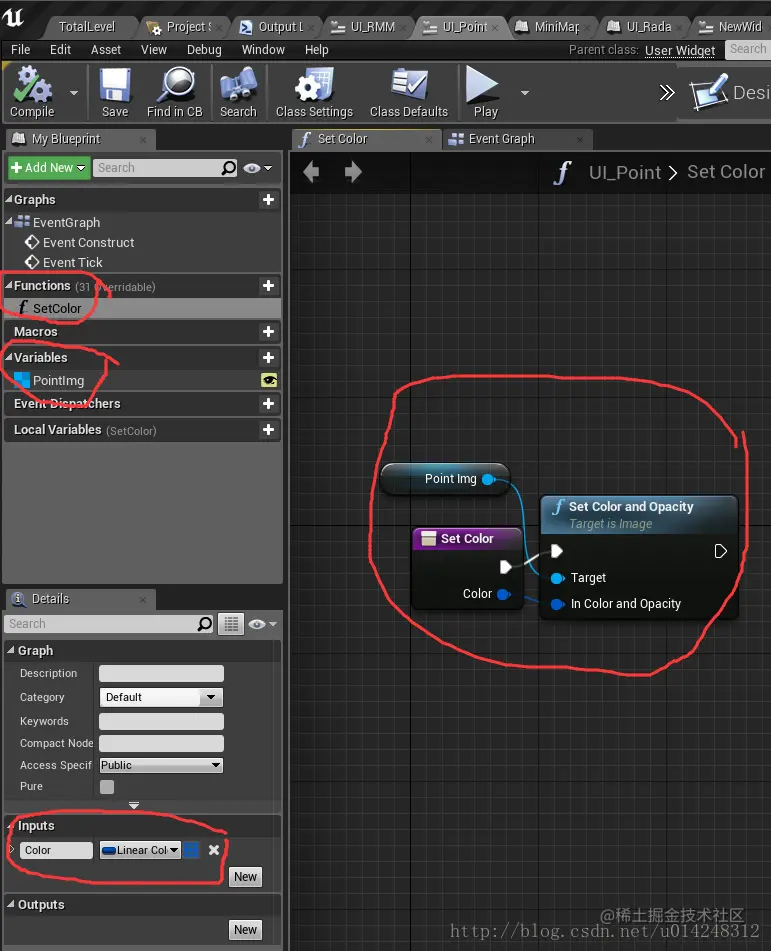Click the Search binoculars toolbar icon

pos(238,92)
